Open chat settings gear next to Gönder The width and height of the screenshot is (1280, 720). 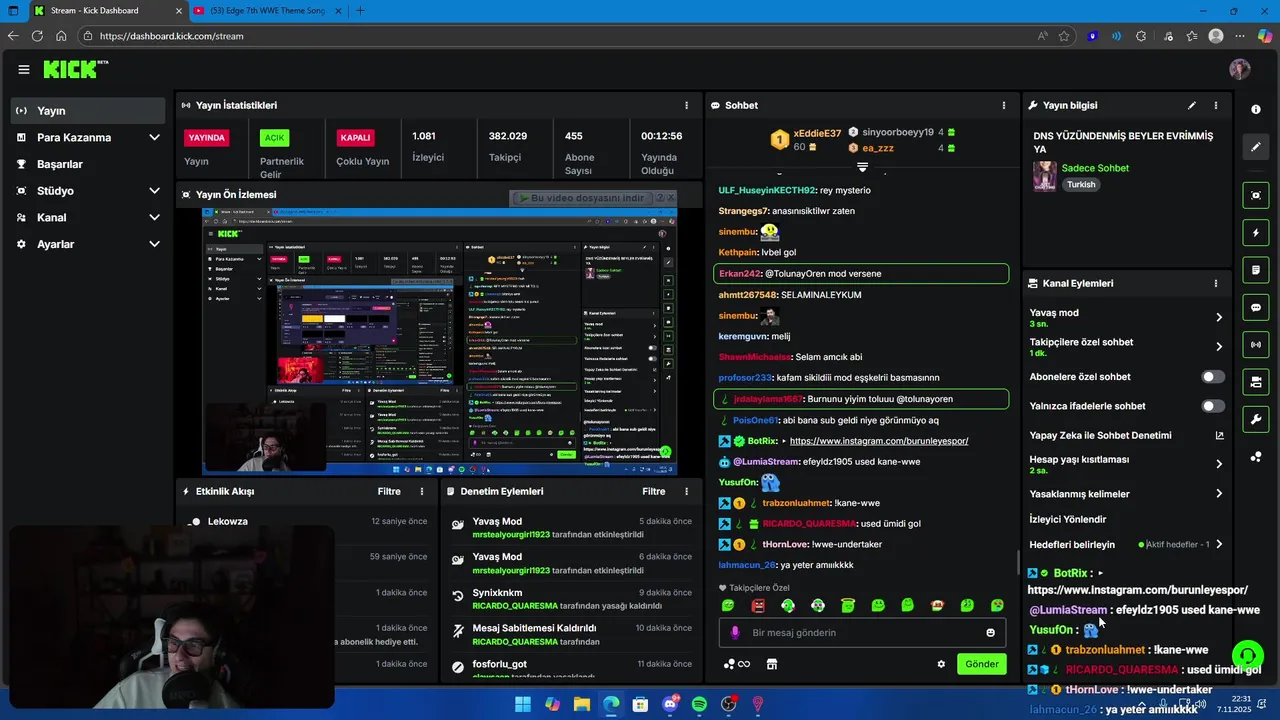click(x=941, y=664)
